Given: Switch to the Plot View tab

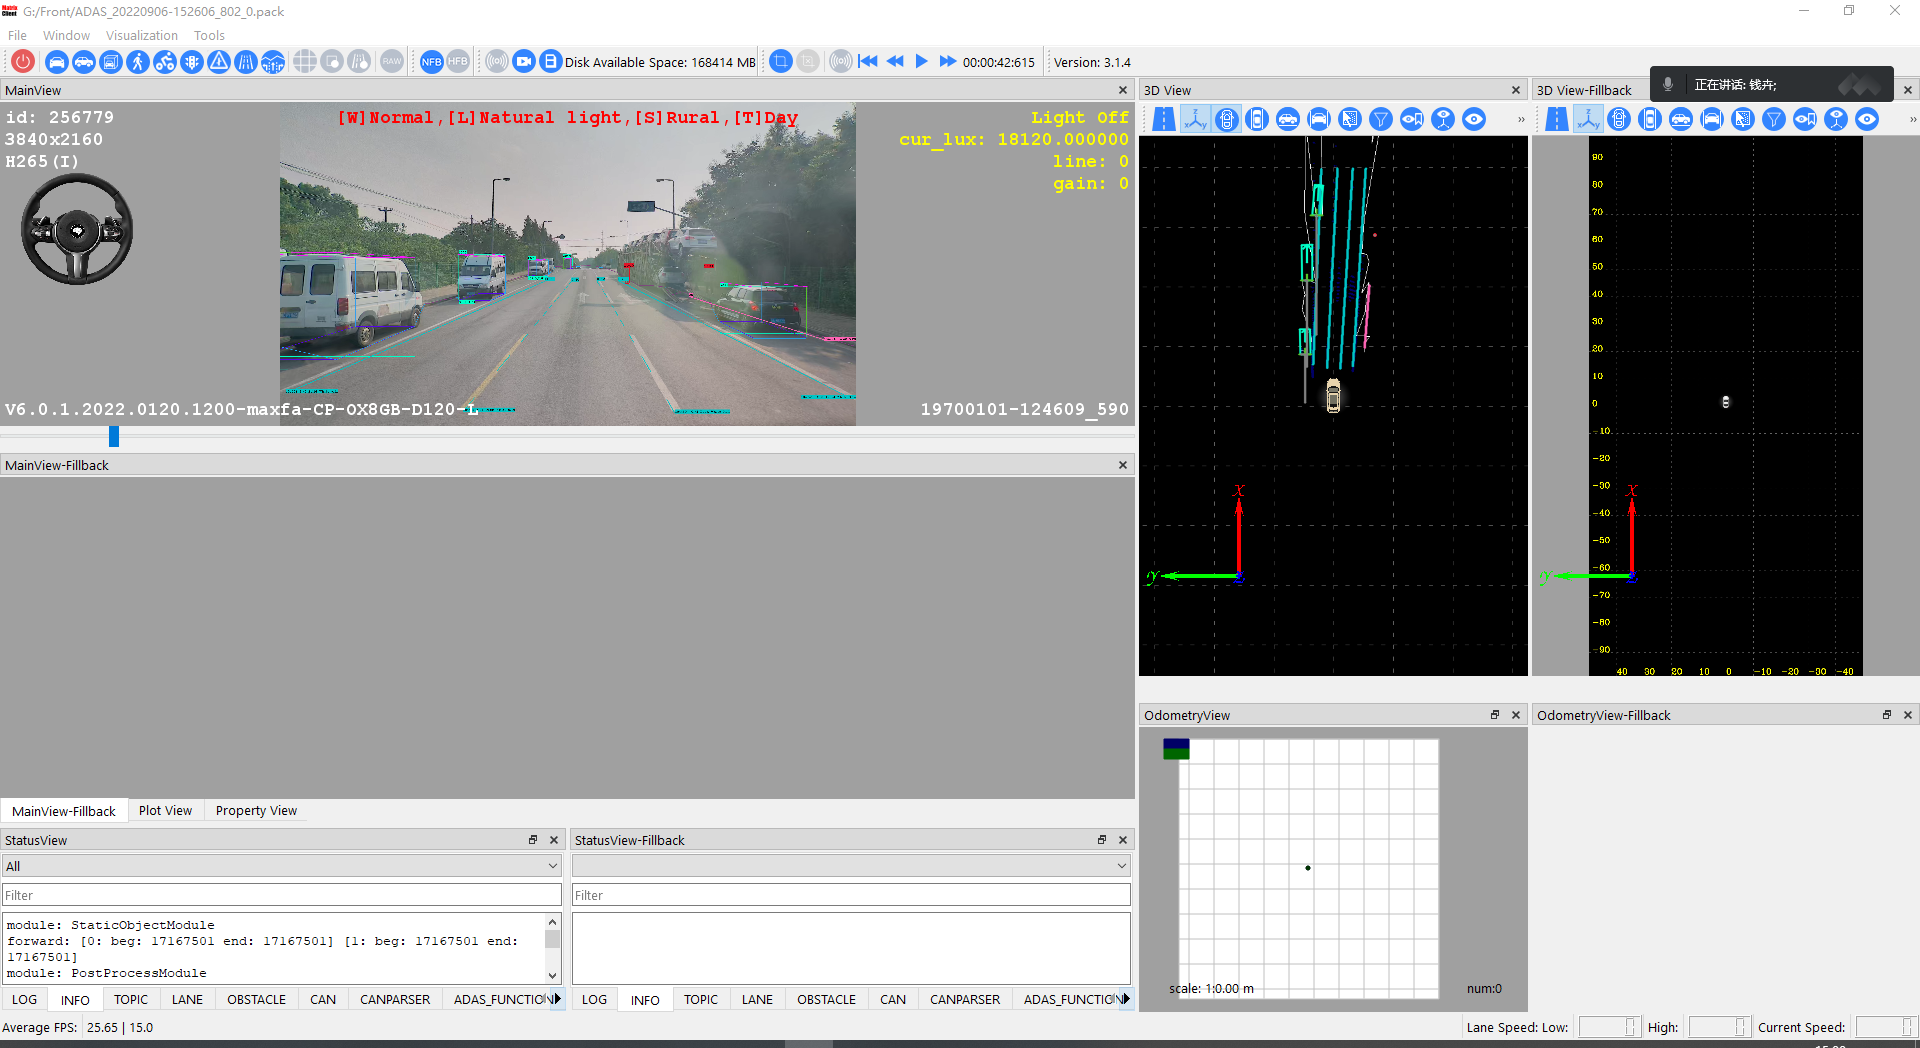Looking at the screenshot, I should click(x=165, y=811).
